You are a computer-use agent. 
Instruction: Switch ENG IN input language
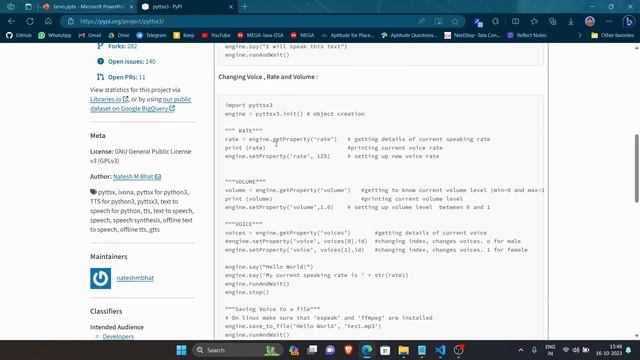pos(550,350)
